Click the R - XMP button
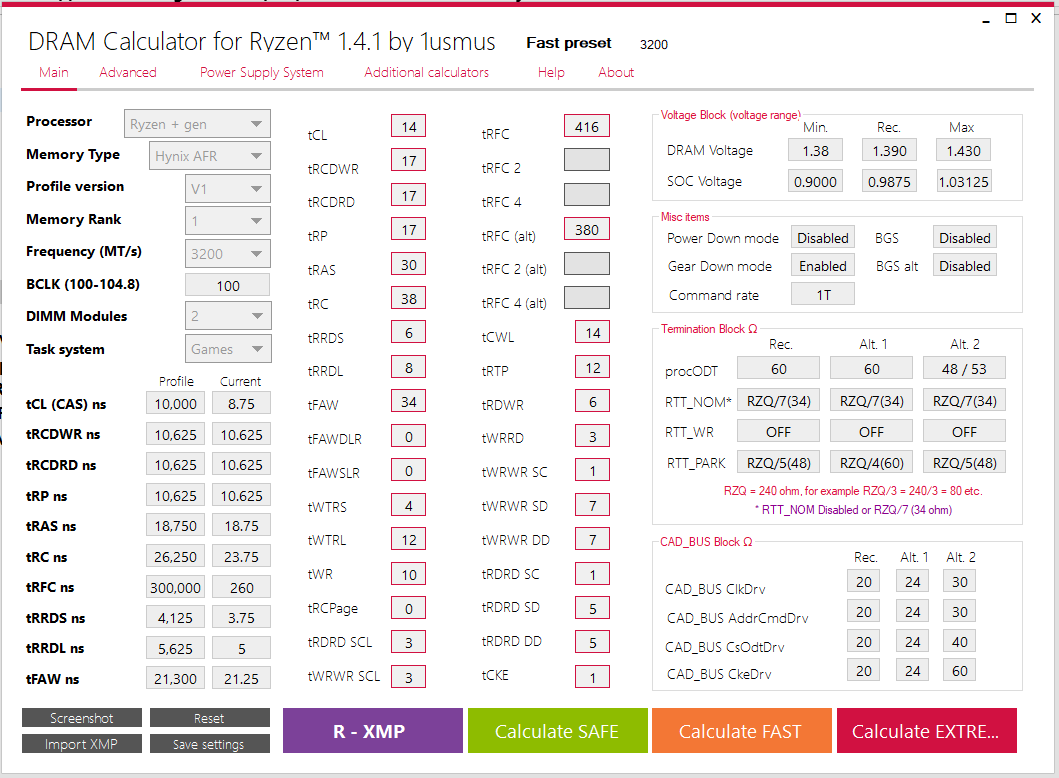 tap(373, 731)
